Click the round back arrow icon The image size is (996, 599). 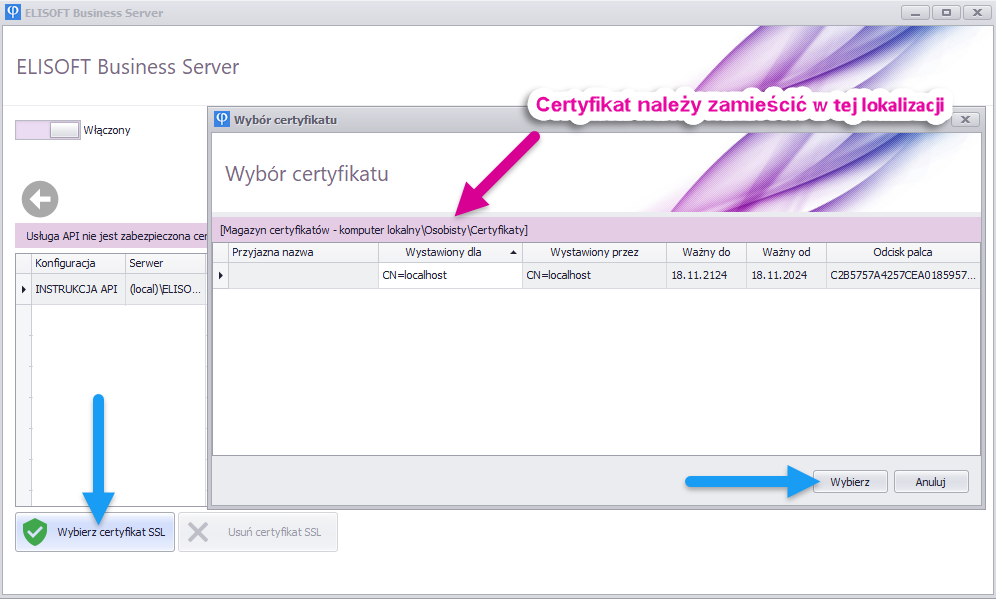point(40,199)
